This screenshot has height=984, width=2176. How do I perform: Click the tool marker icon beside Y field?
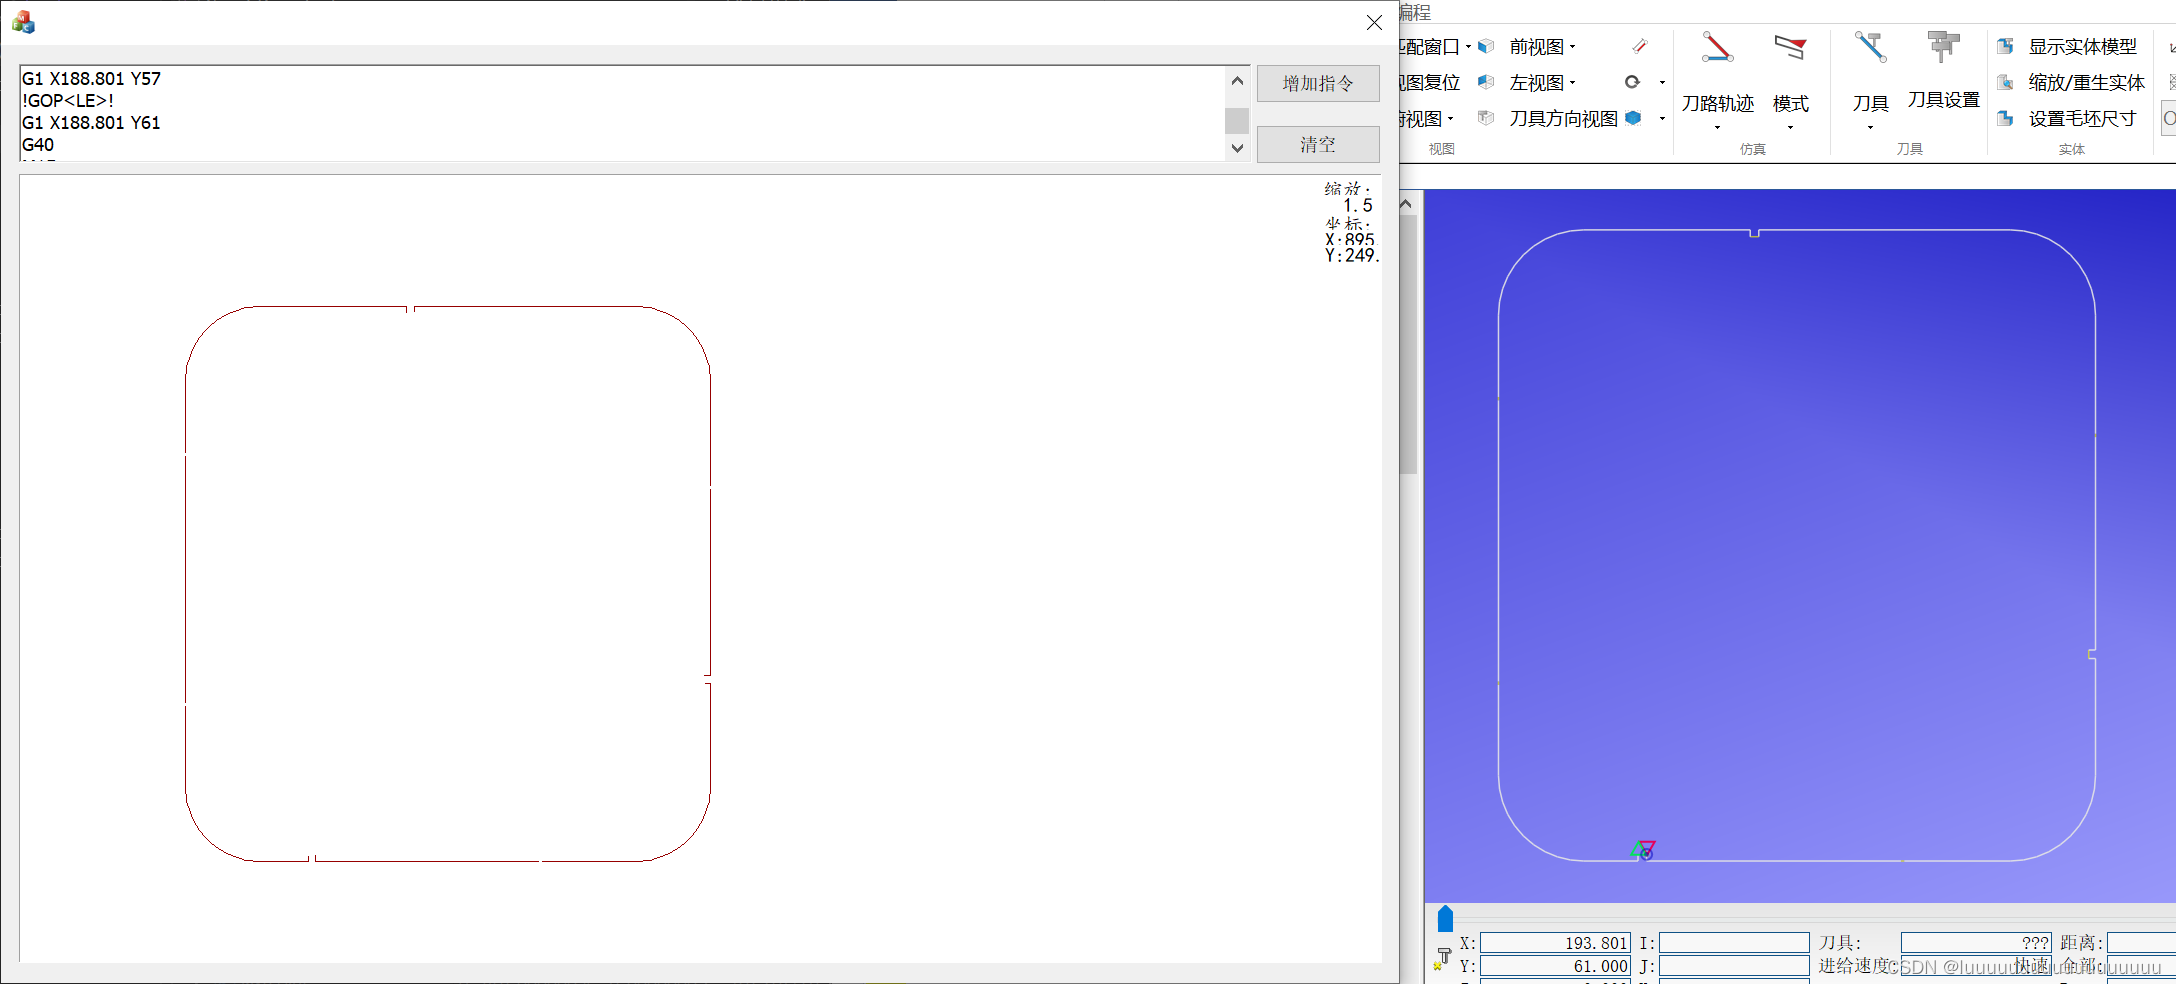1442,959
